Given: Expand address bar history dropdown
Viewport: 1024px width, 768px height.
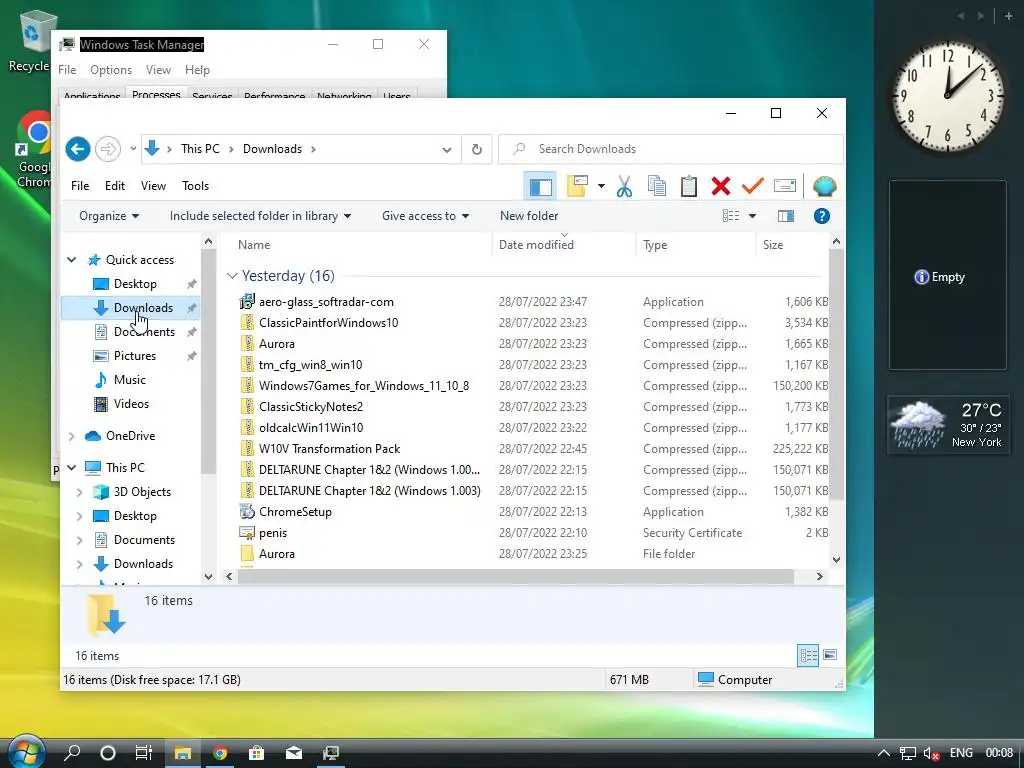Looking at the screenshot, I should 447,150.
